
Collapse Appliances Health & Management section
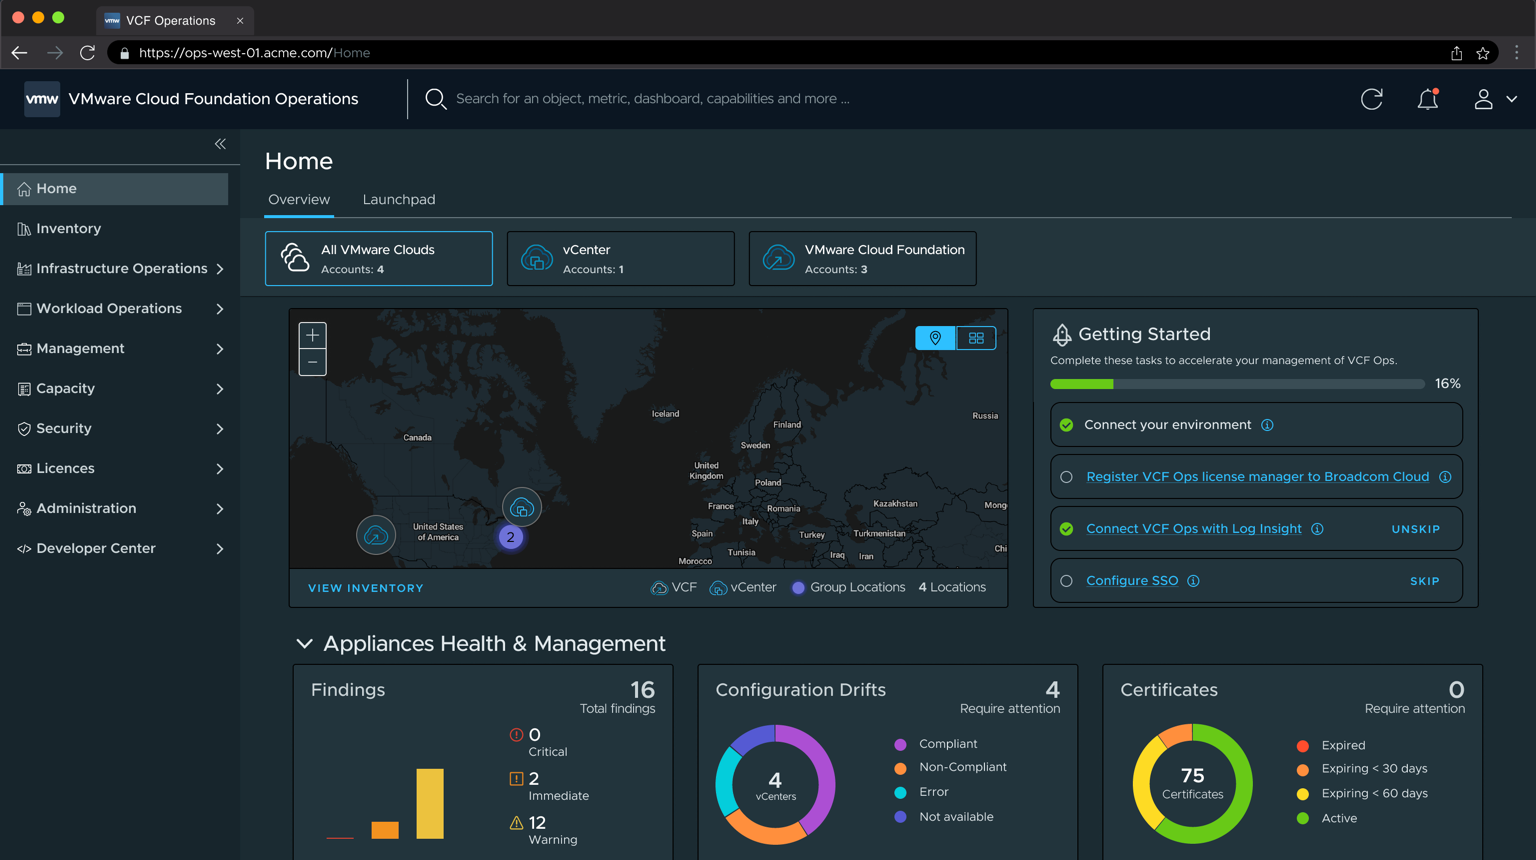click(x=304, y=644)
